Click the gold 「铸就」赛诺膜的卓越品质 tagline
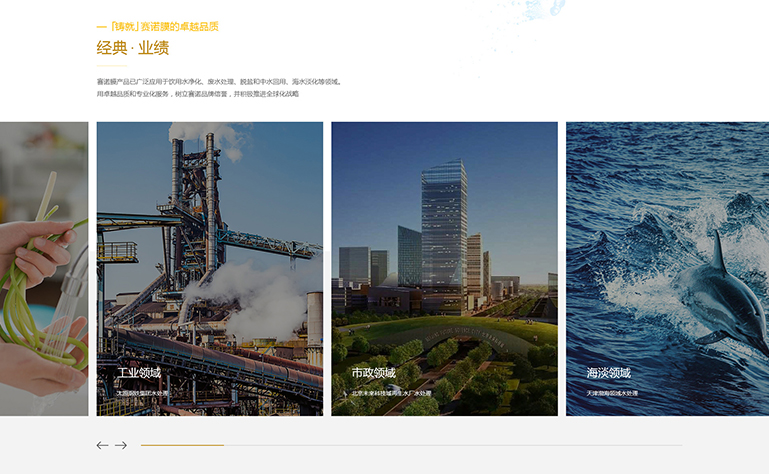 pyautogui.click(x=162, y=27)
